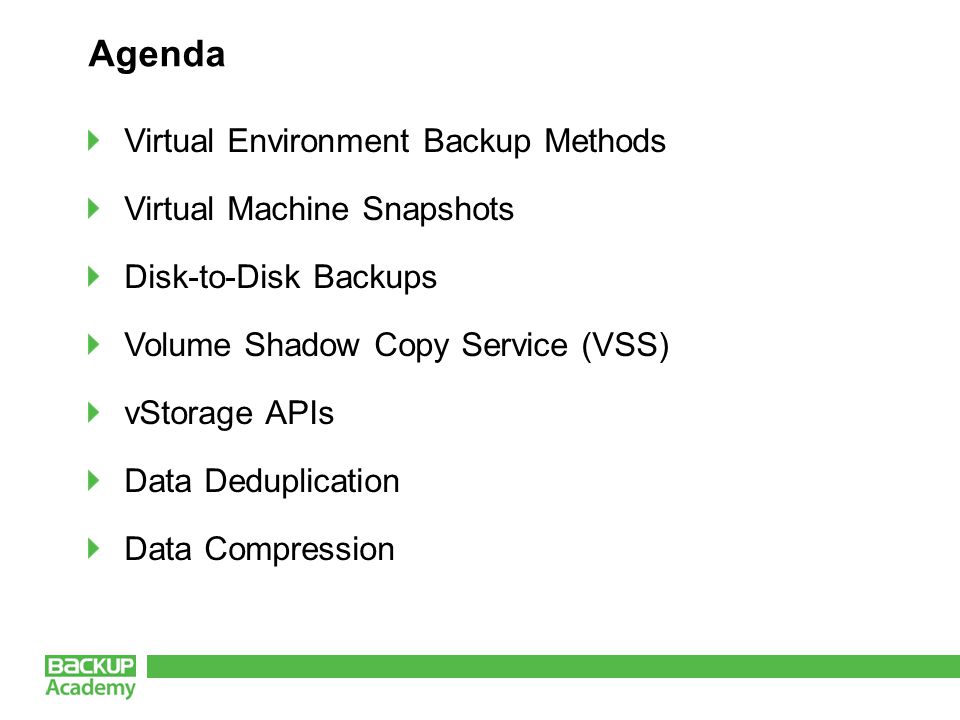This screenshot has height=720, width=960.
Task: Select the Virtual Machine Snapshots text
Action: (319, 209)
